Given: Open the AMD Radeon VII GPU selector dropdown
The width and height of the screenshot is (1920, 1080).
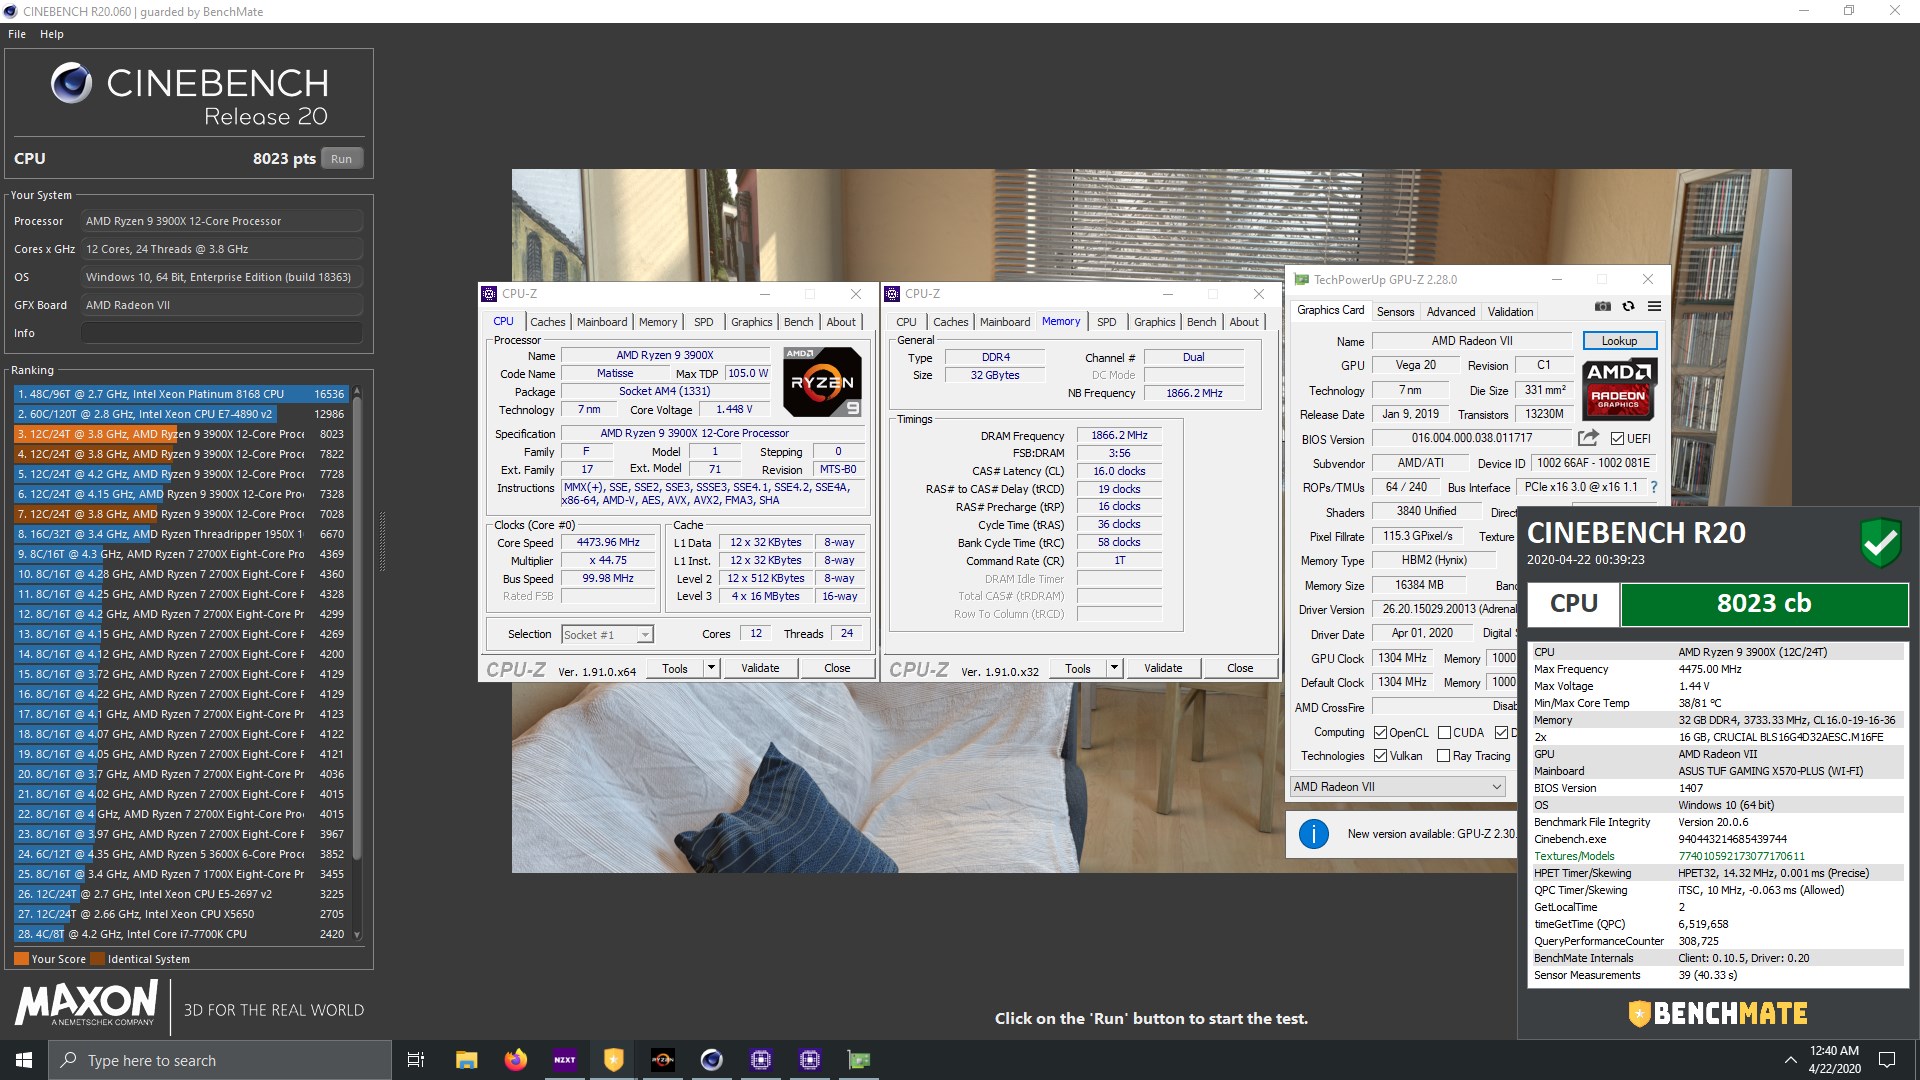Looking at the screenshot, I should [1397, 787].
